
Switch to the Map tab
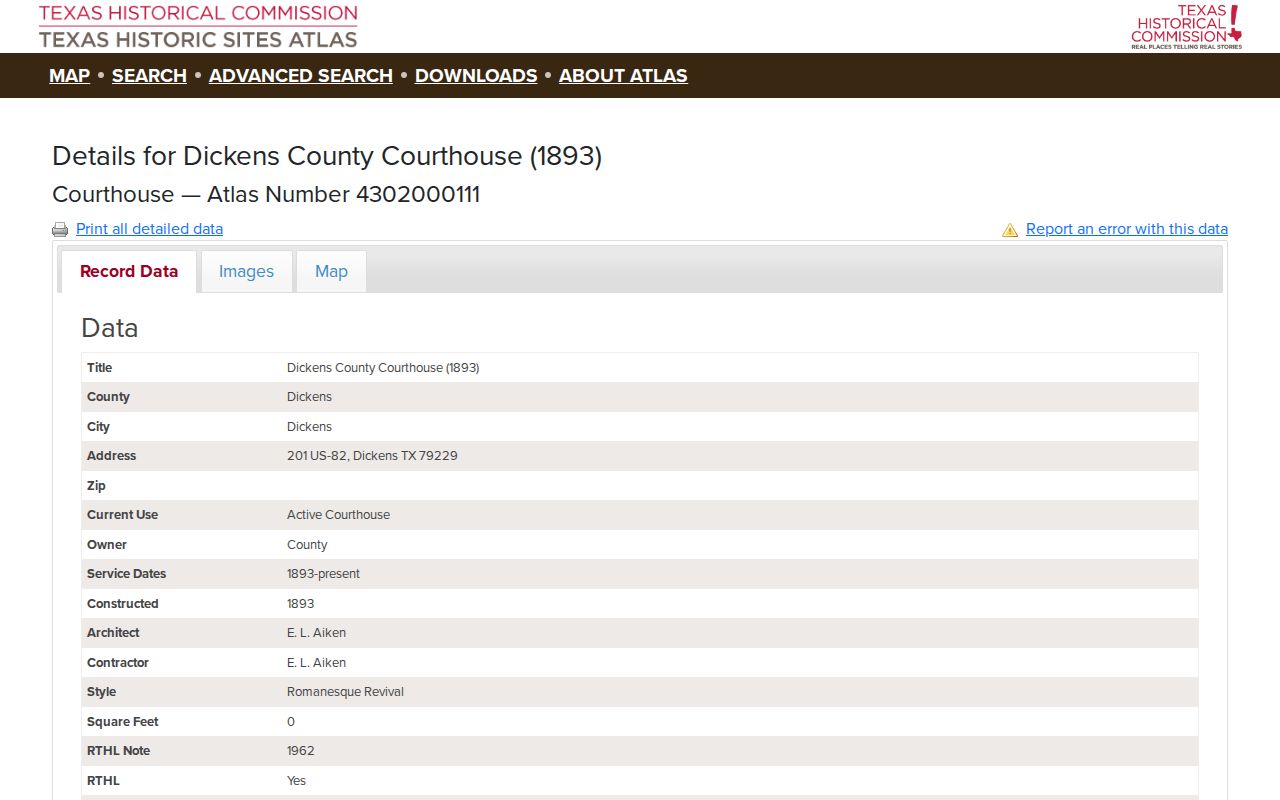click(331, 271)
